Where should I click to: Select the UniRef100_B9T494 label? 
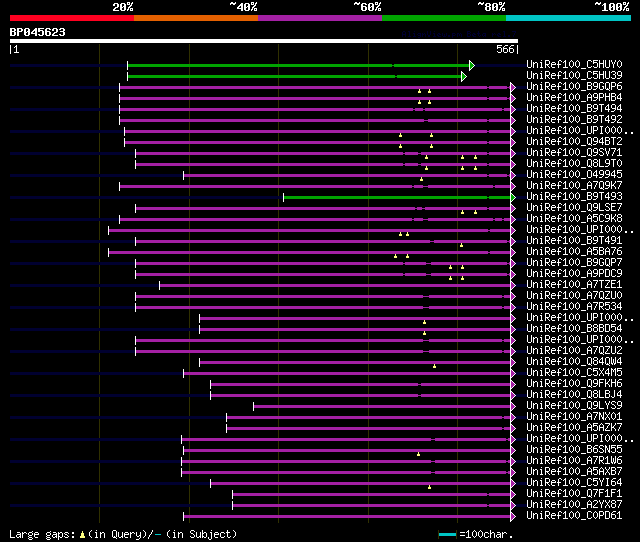[x=574, y=109]
